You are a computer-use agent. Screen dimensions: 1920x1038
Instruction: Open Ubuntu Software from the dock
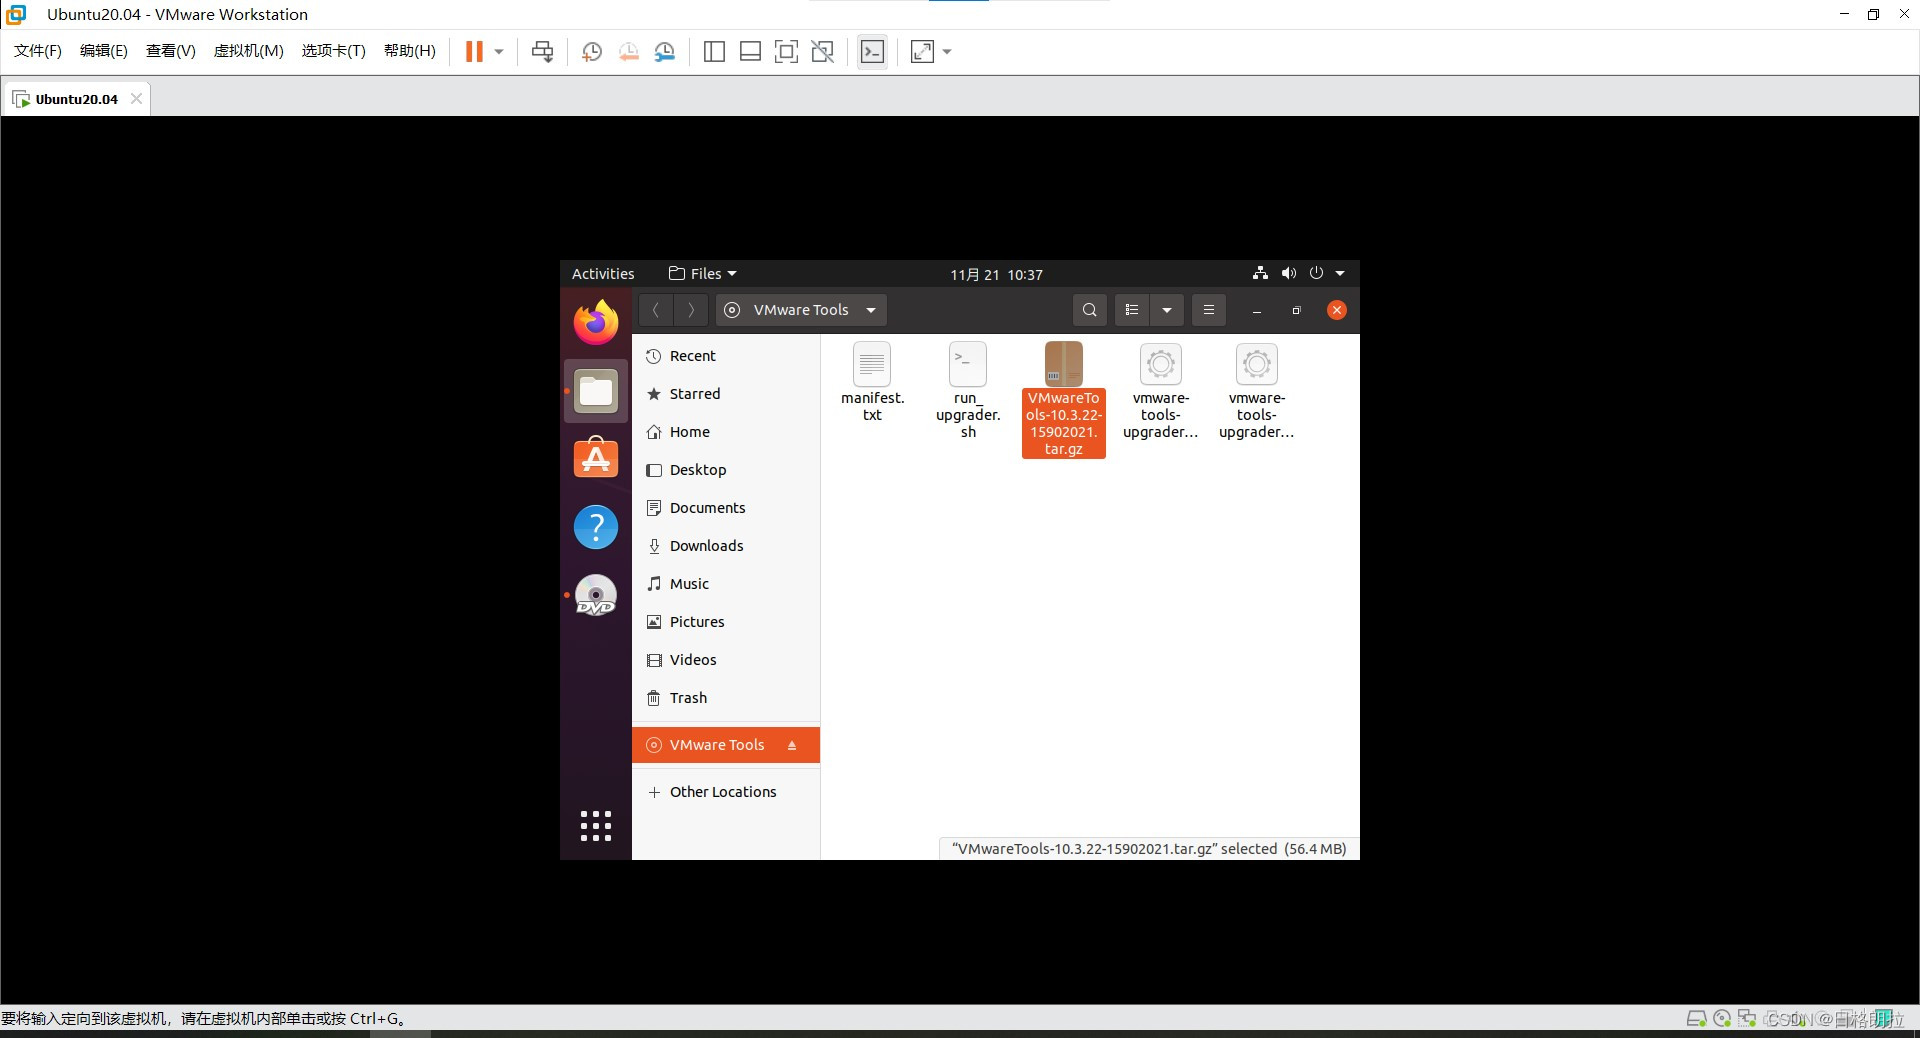coord(596,459)
